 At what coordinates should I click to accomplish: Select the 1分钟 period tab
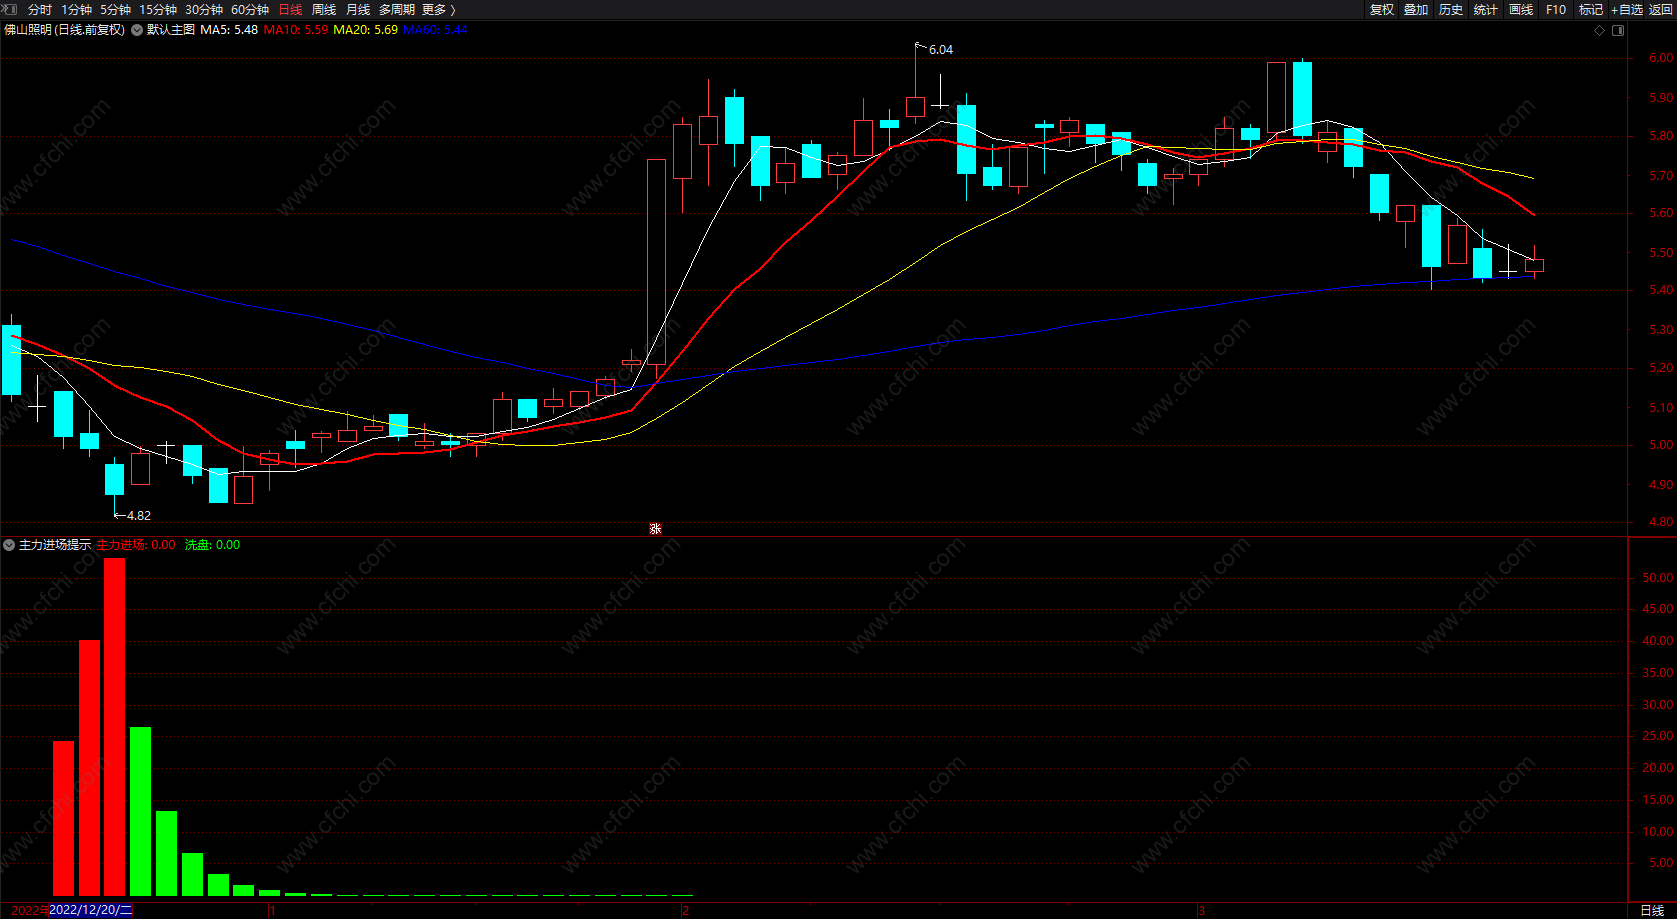point(76,10)
